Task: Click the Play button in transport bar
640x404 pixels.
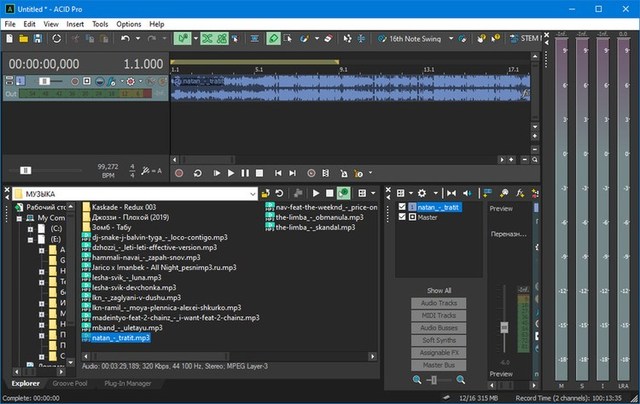Action: (231, 173)
